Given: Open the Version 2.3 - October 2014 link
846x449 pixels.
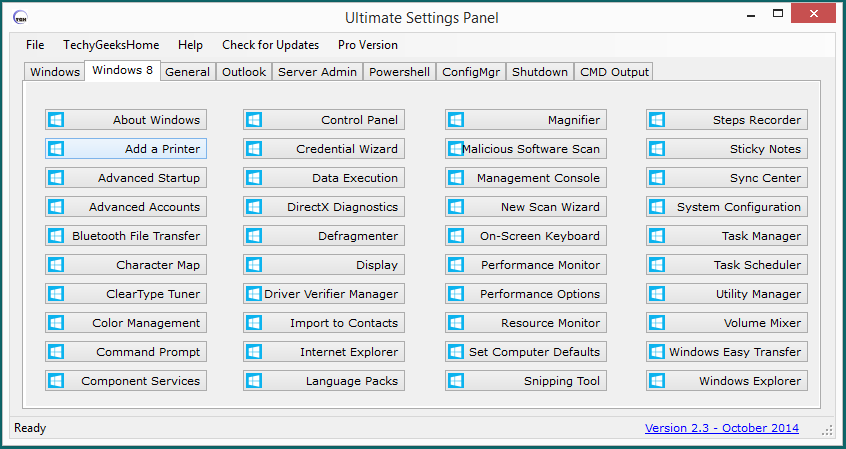Looking at the screenshot, I should (x=721, y=428).
